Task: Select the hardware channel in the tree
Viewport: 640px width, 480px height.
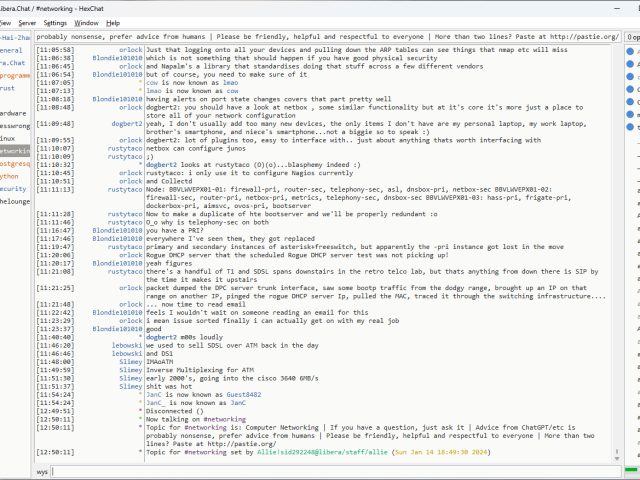Action: [x=13, y=113]
